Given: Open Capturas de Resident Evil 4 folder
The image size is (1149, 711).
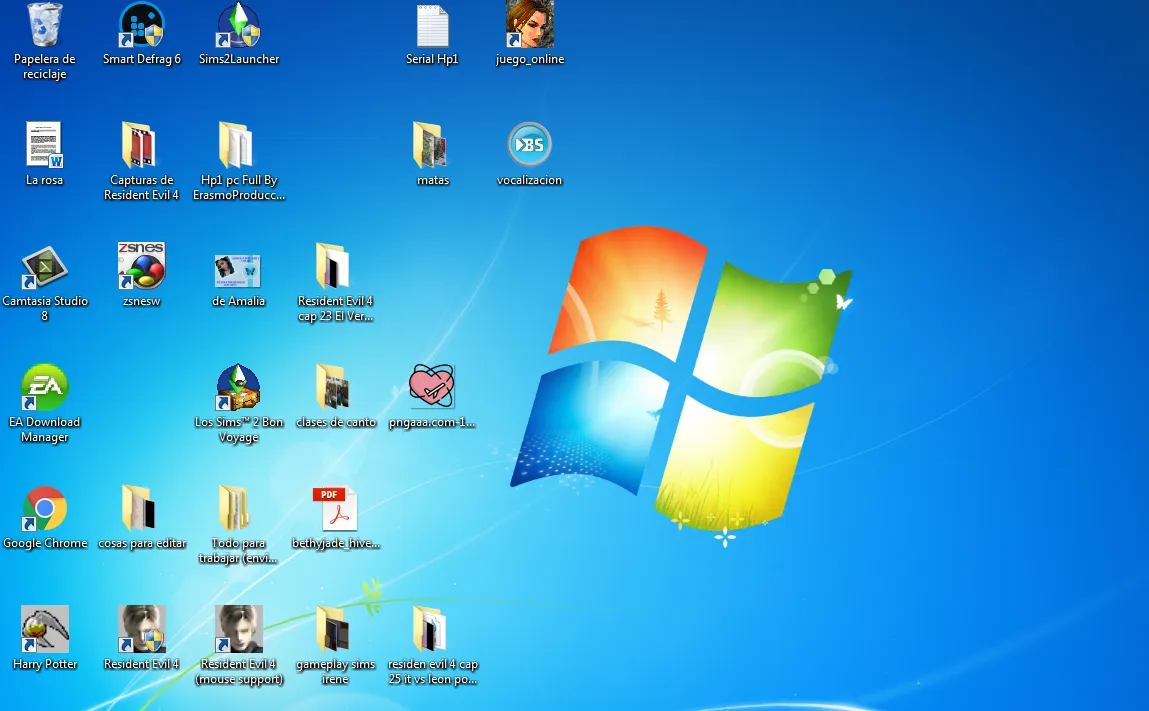Looking at the screenshot, I should coord(139,144).
